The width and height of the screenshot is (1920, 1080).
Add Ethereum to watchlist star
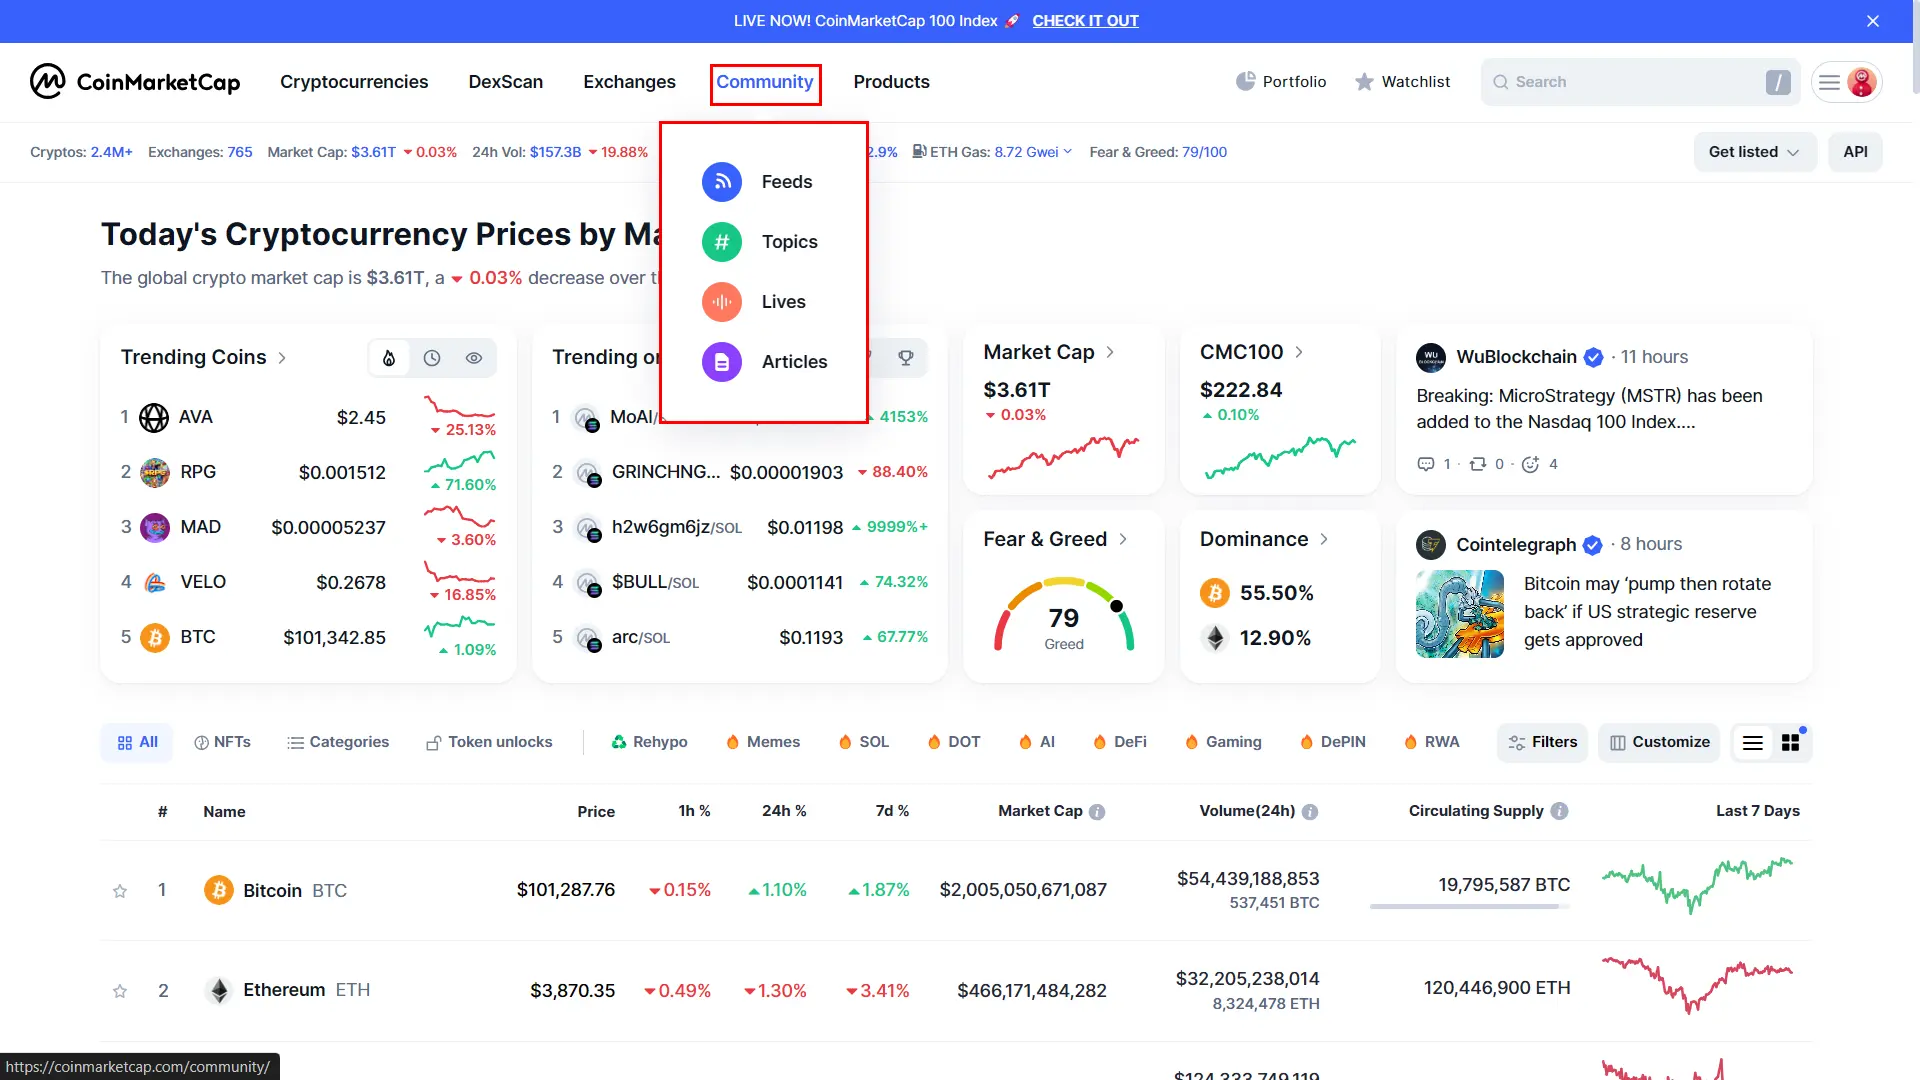[120, 991]
